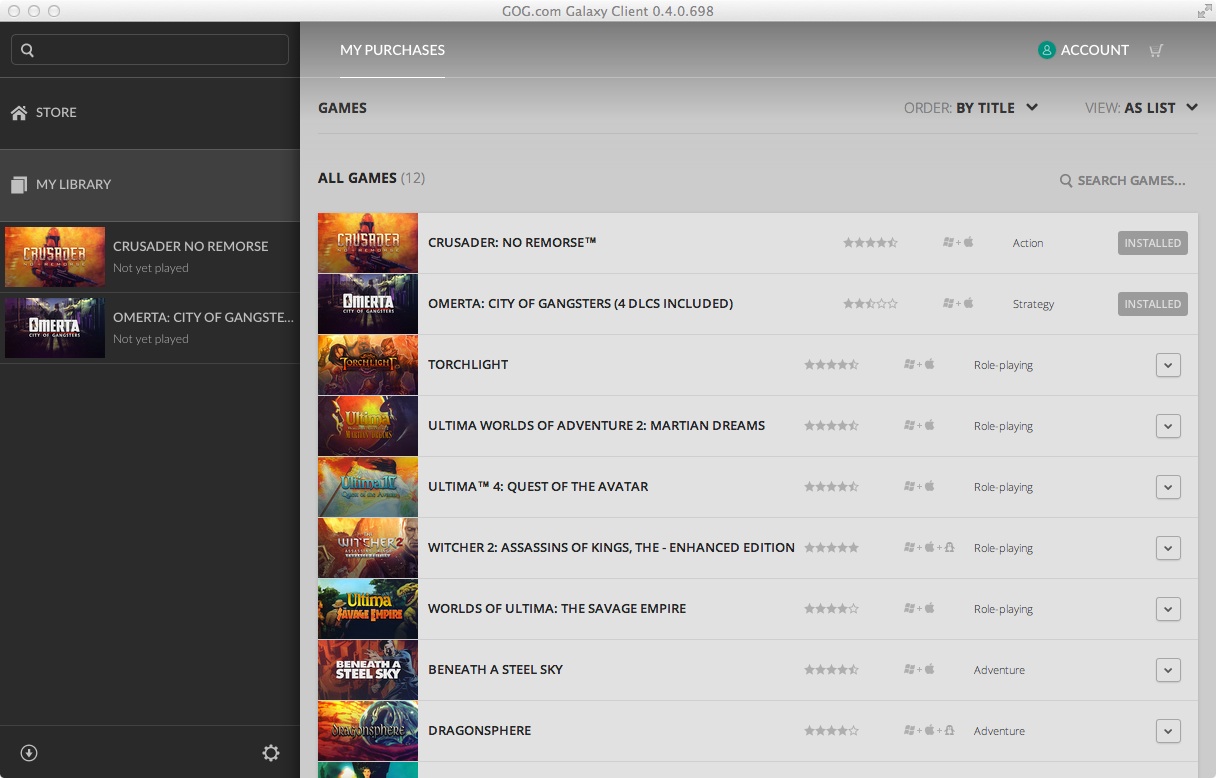Click 'Ultima Worlds of Adventure 2' title

596,426
